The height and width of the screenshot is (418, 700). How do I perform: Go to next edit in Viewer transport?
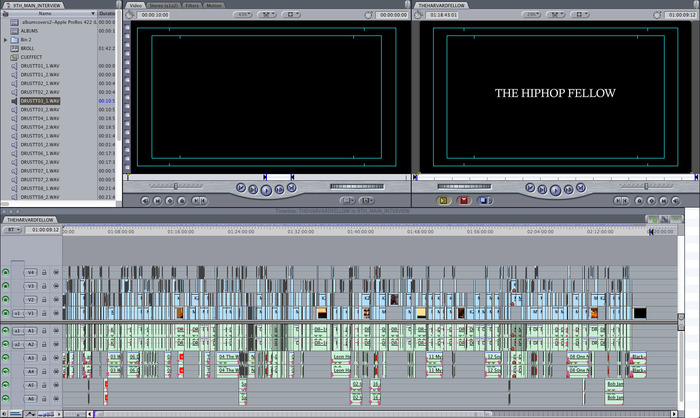point(292,188)
